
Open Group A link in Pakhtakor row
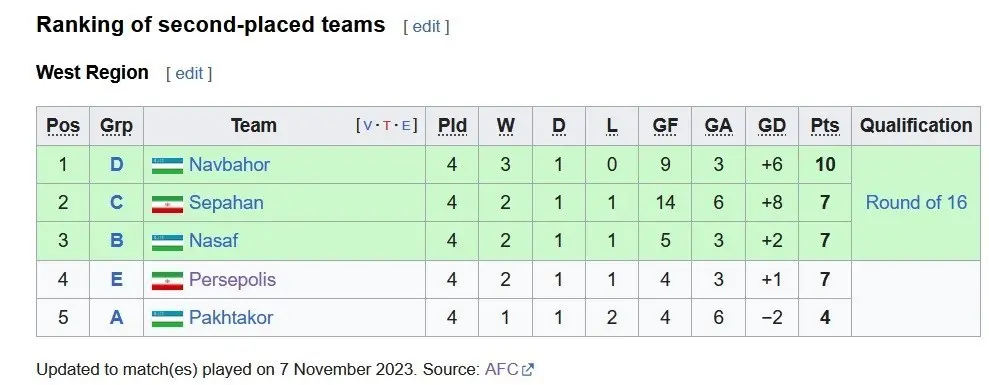point(117,317)
